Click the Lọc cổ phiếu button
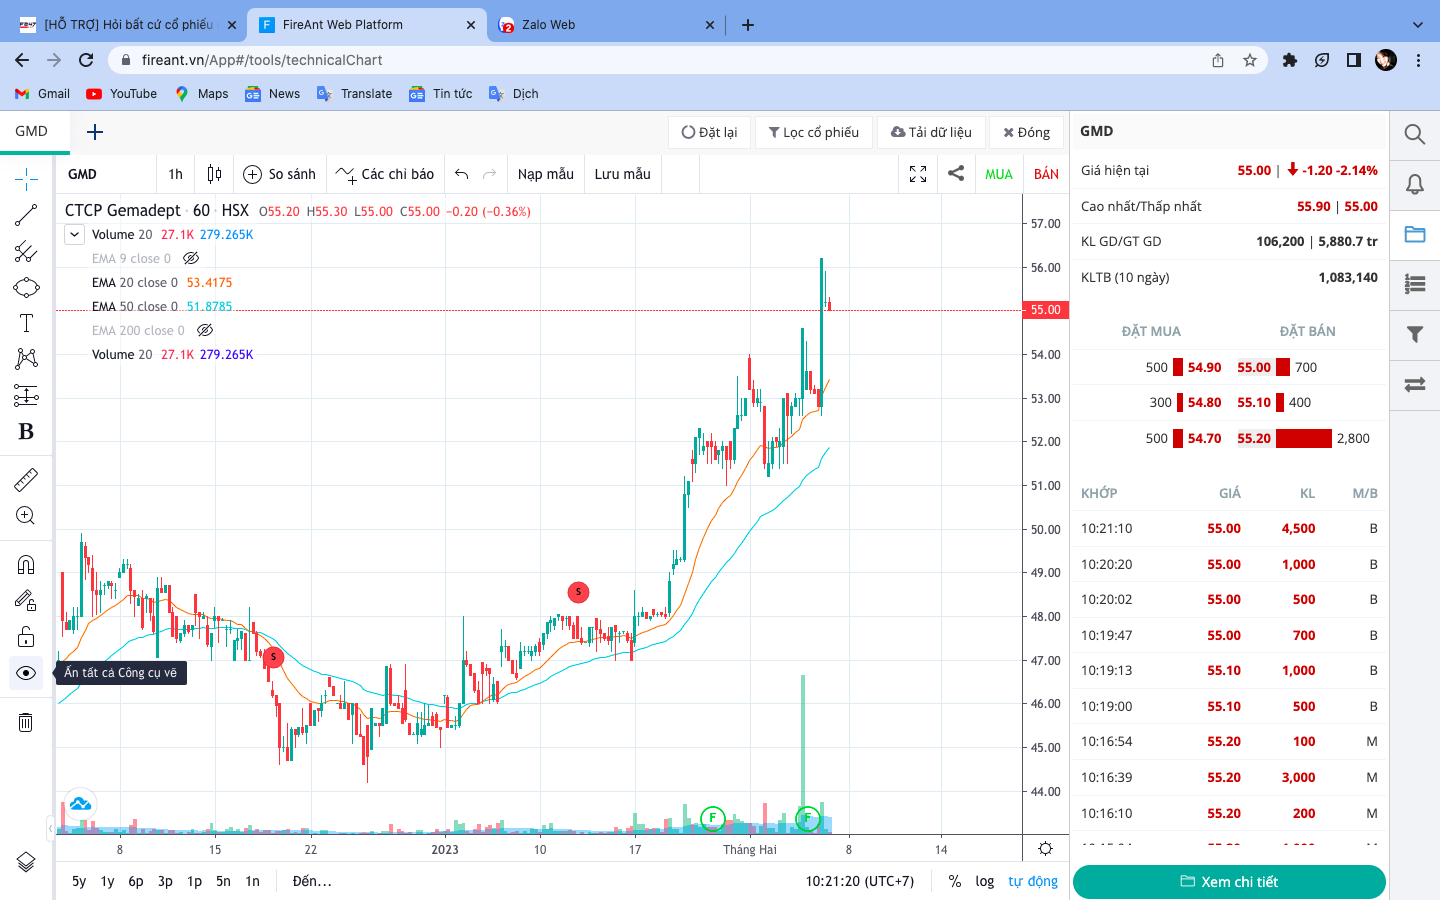This screenshot has height=900, width=1440. [813, 132]
